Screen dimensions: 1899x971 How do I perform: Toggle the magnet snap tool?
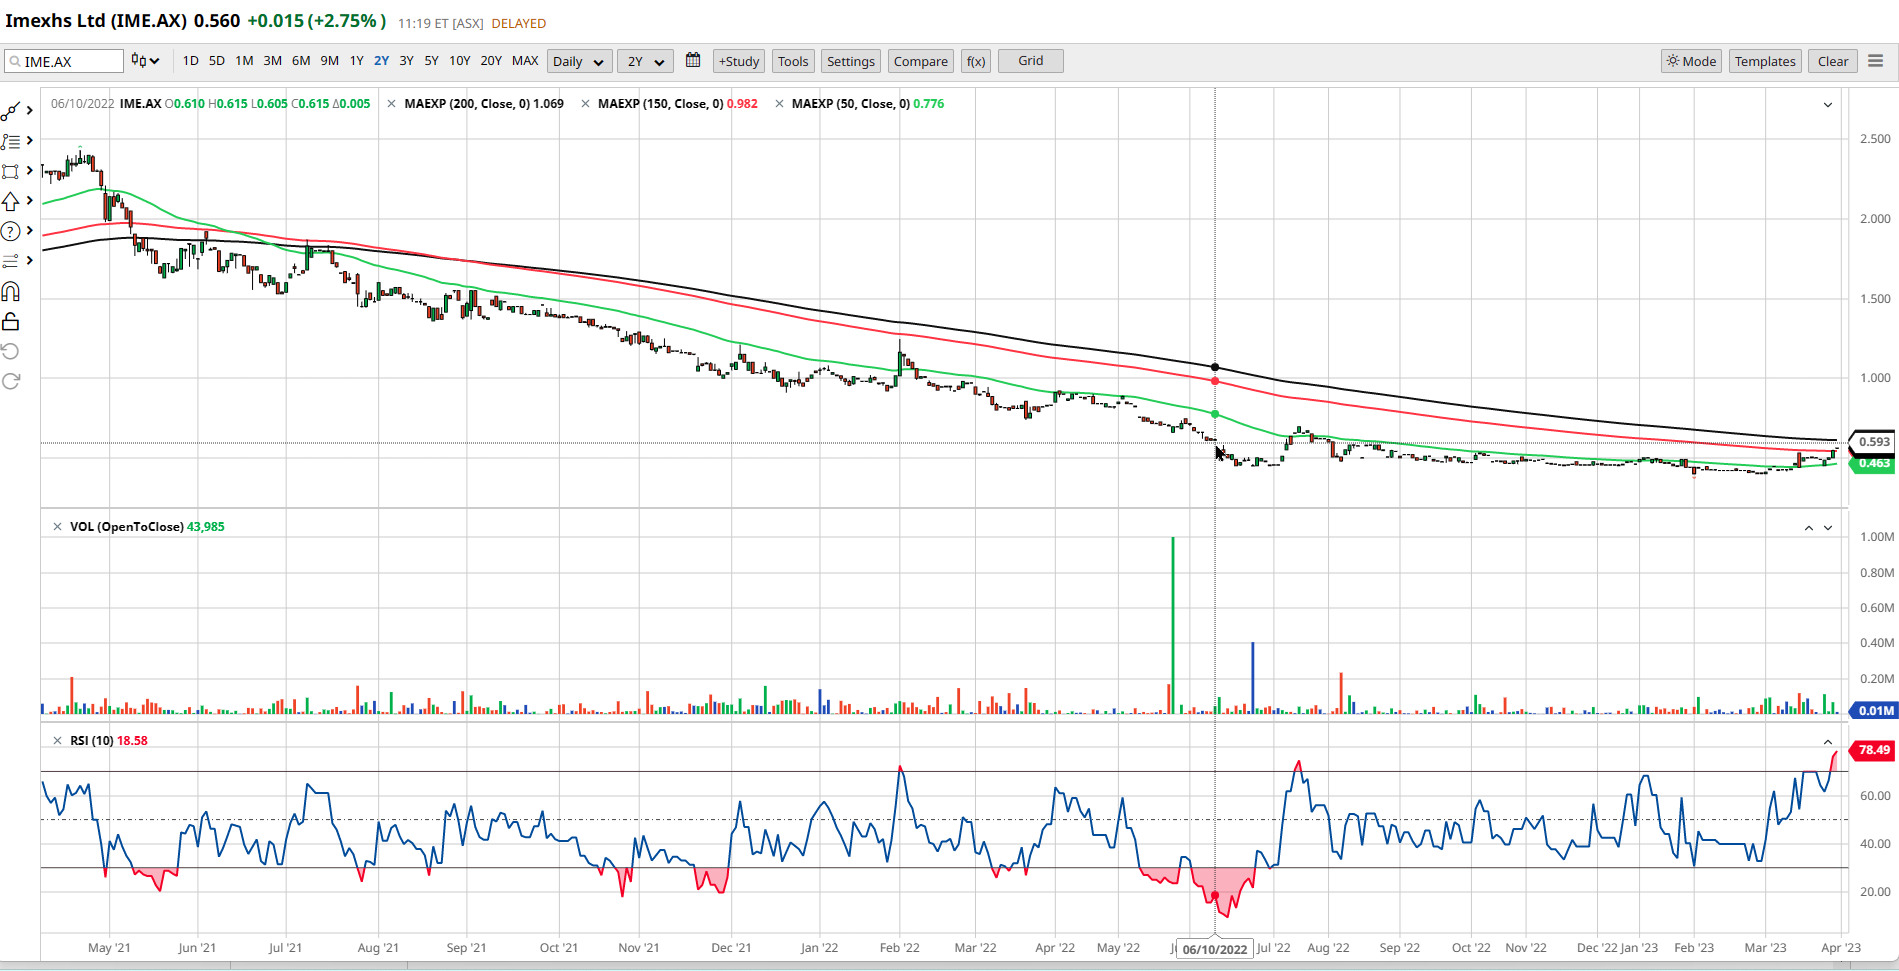coord(11,291)
